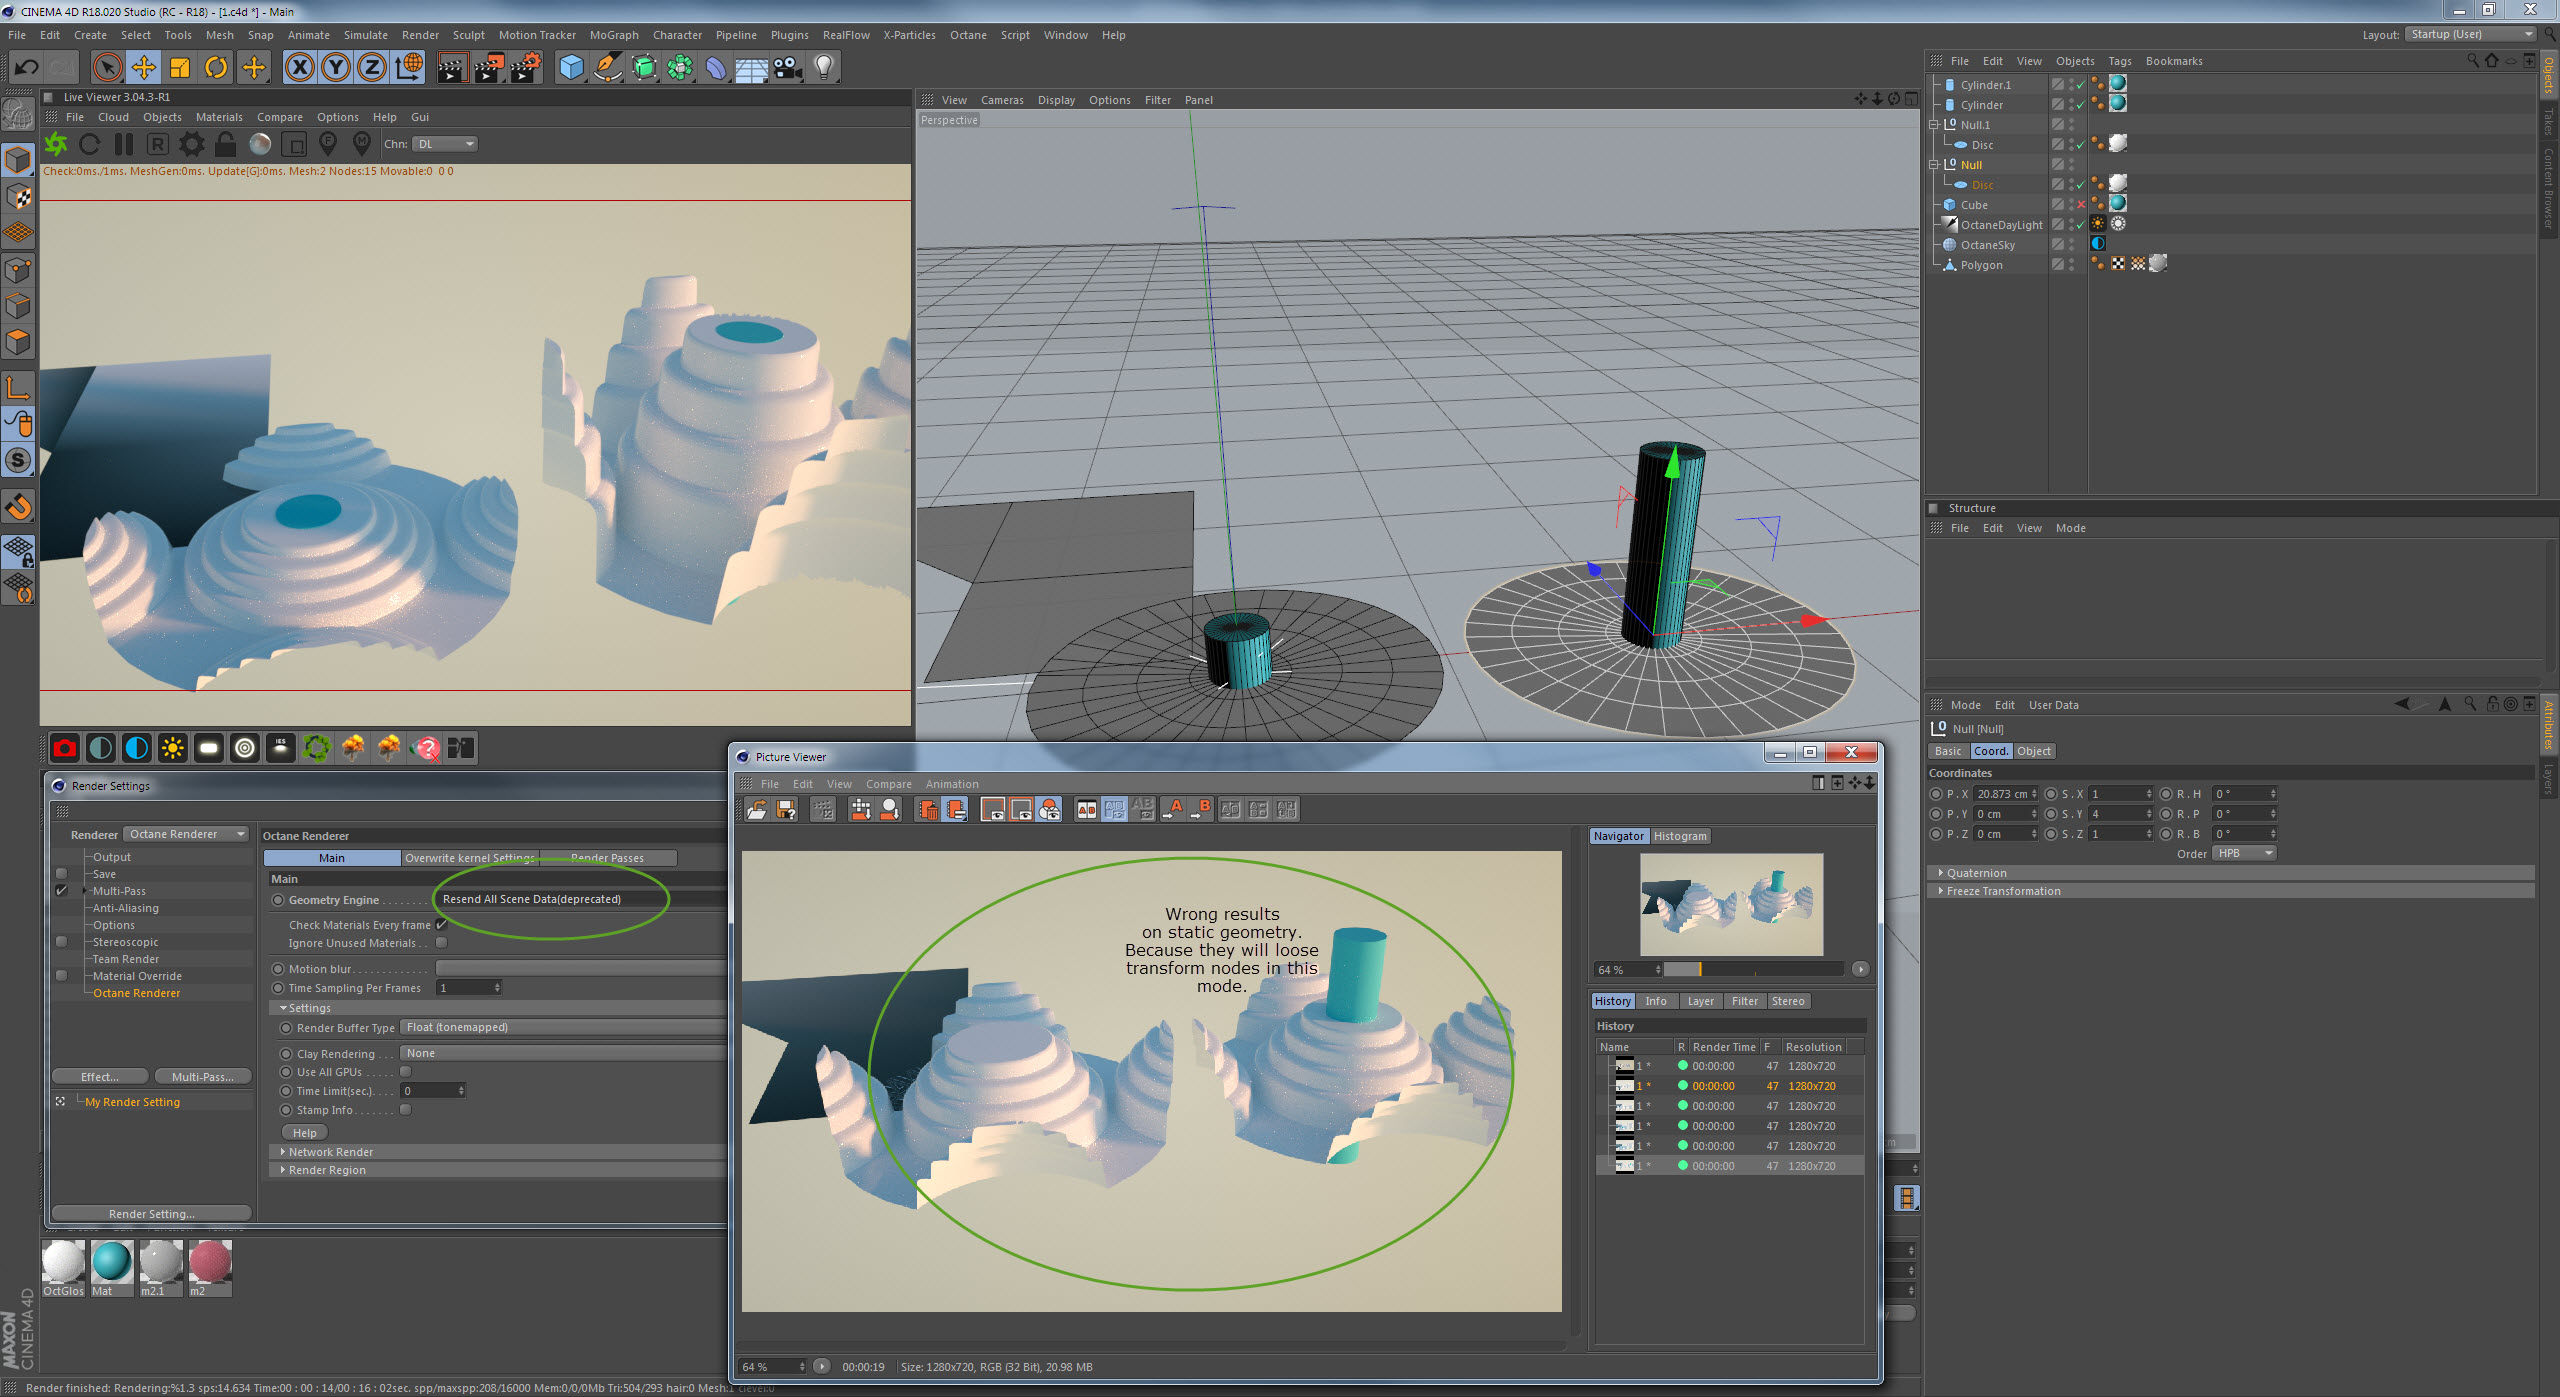Select the Move tool in top toolbar
The height and width of the screenshot is (1397, 2560).
coord(144,67)
